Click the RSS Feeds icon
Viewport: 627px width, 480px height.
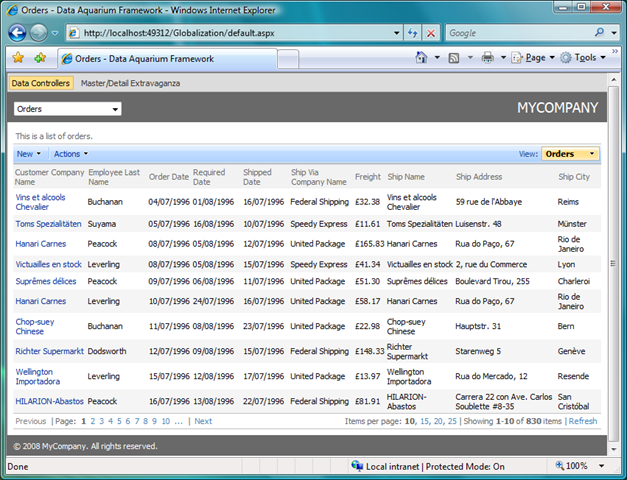pyautogui.click(x=454, y=58)
